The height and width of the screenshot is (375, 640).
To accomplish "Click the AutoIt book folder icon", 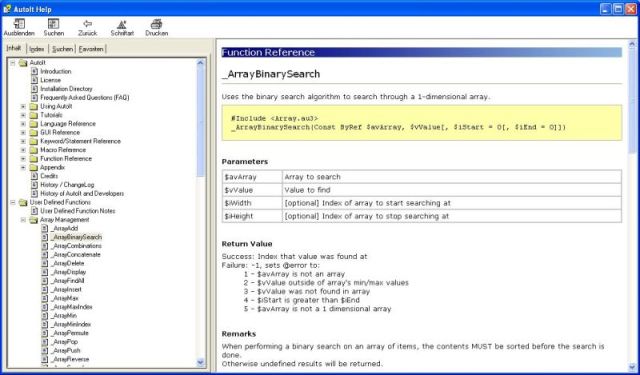I will click(23, 62).
